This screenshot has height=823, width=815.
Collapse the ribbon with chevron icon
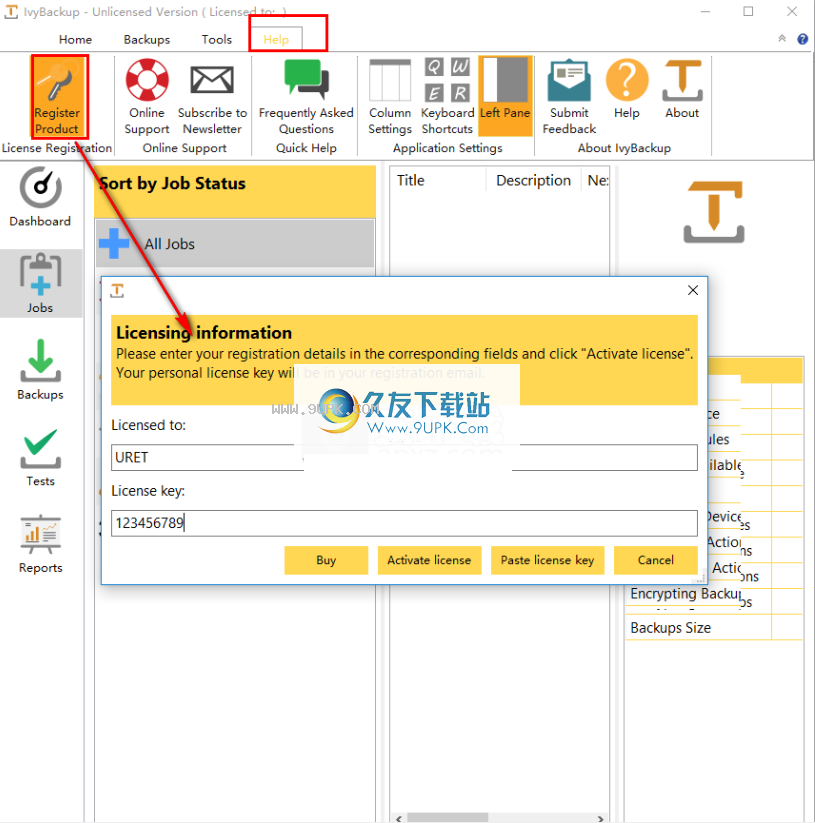[x=782, y=38]
